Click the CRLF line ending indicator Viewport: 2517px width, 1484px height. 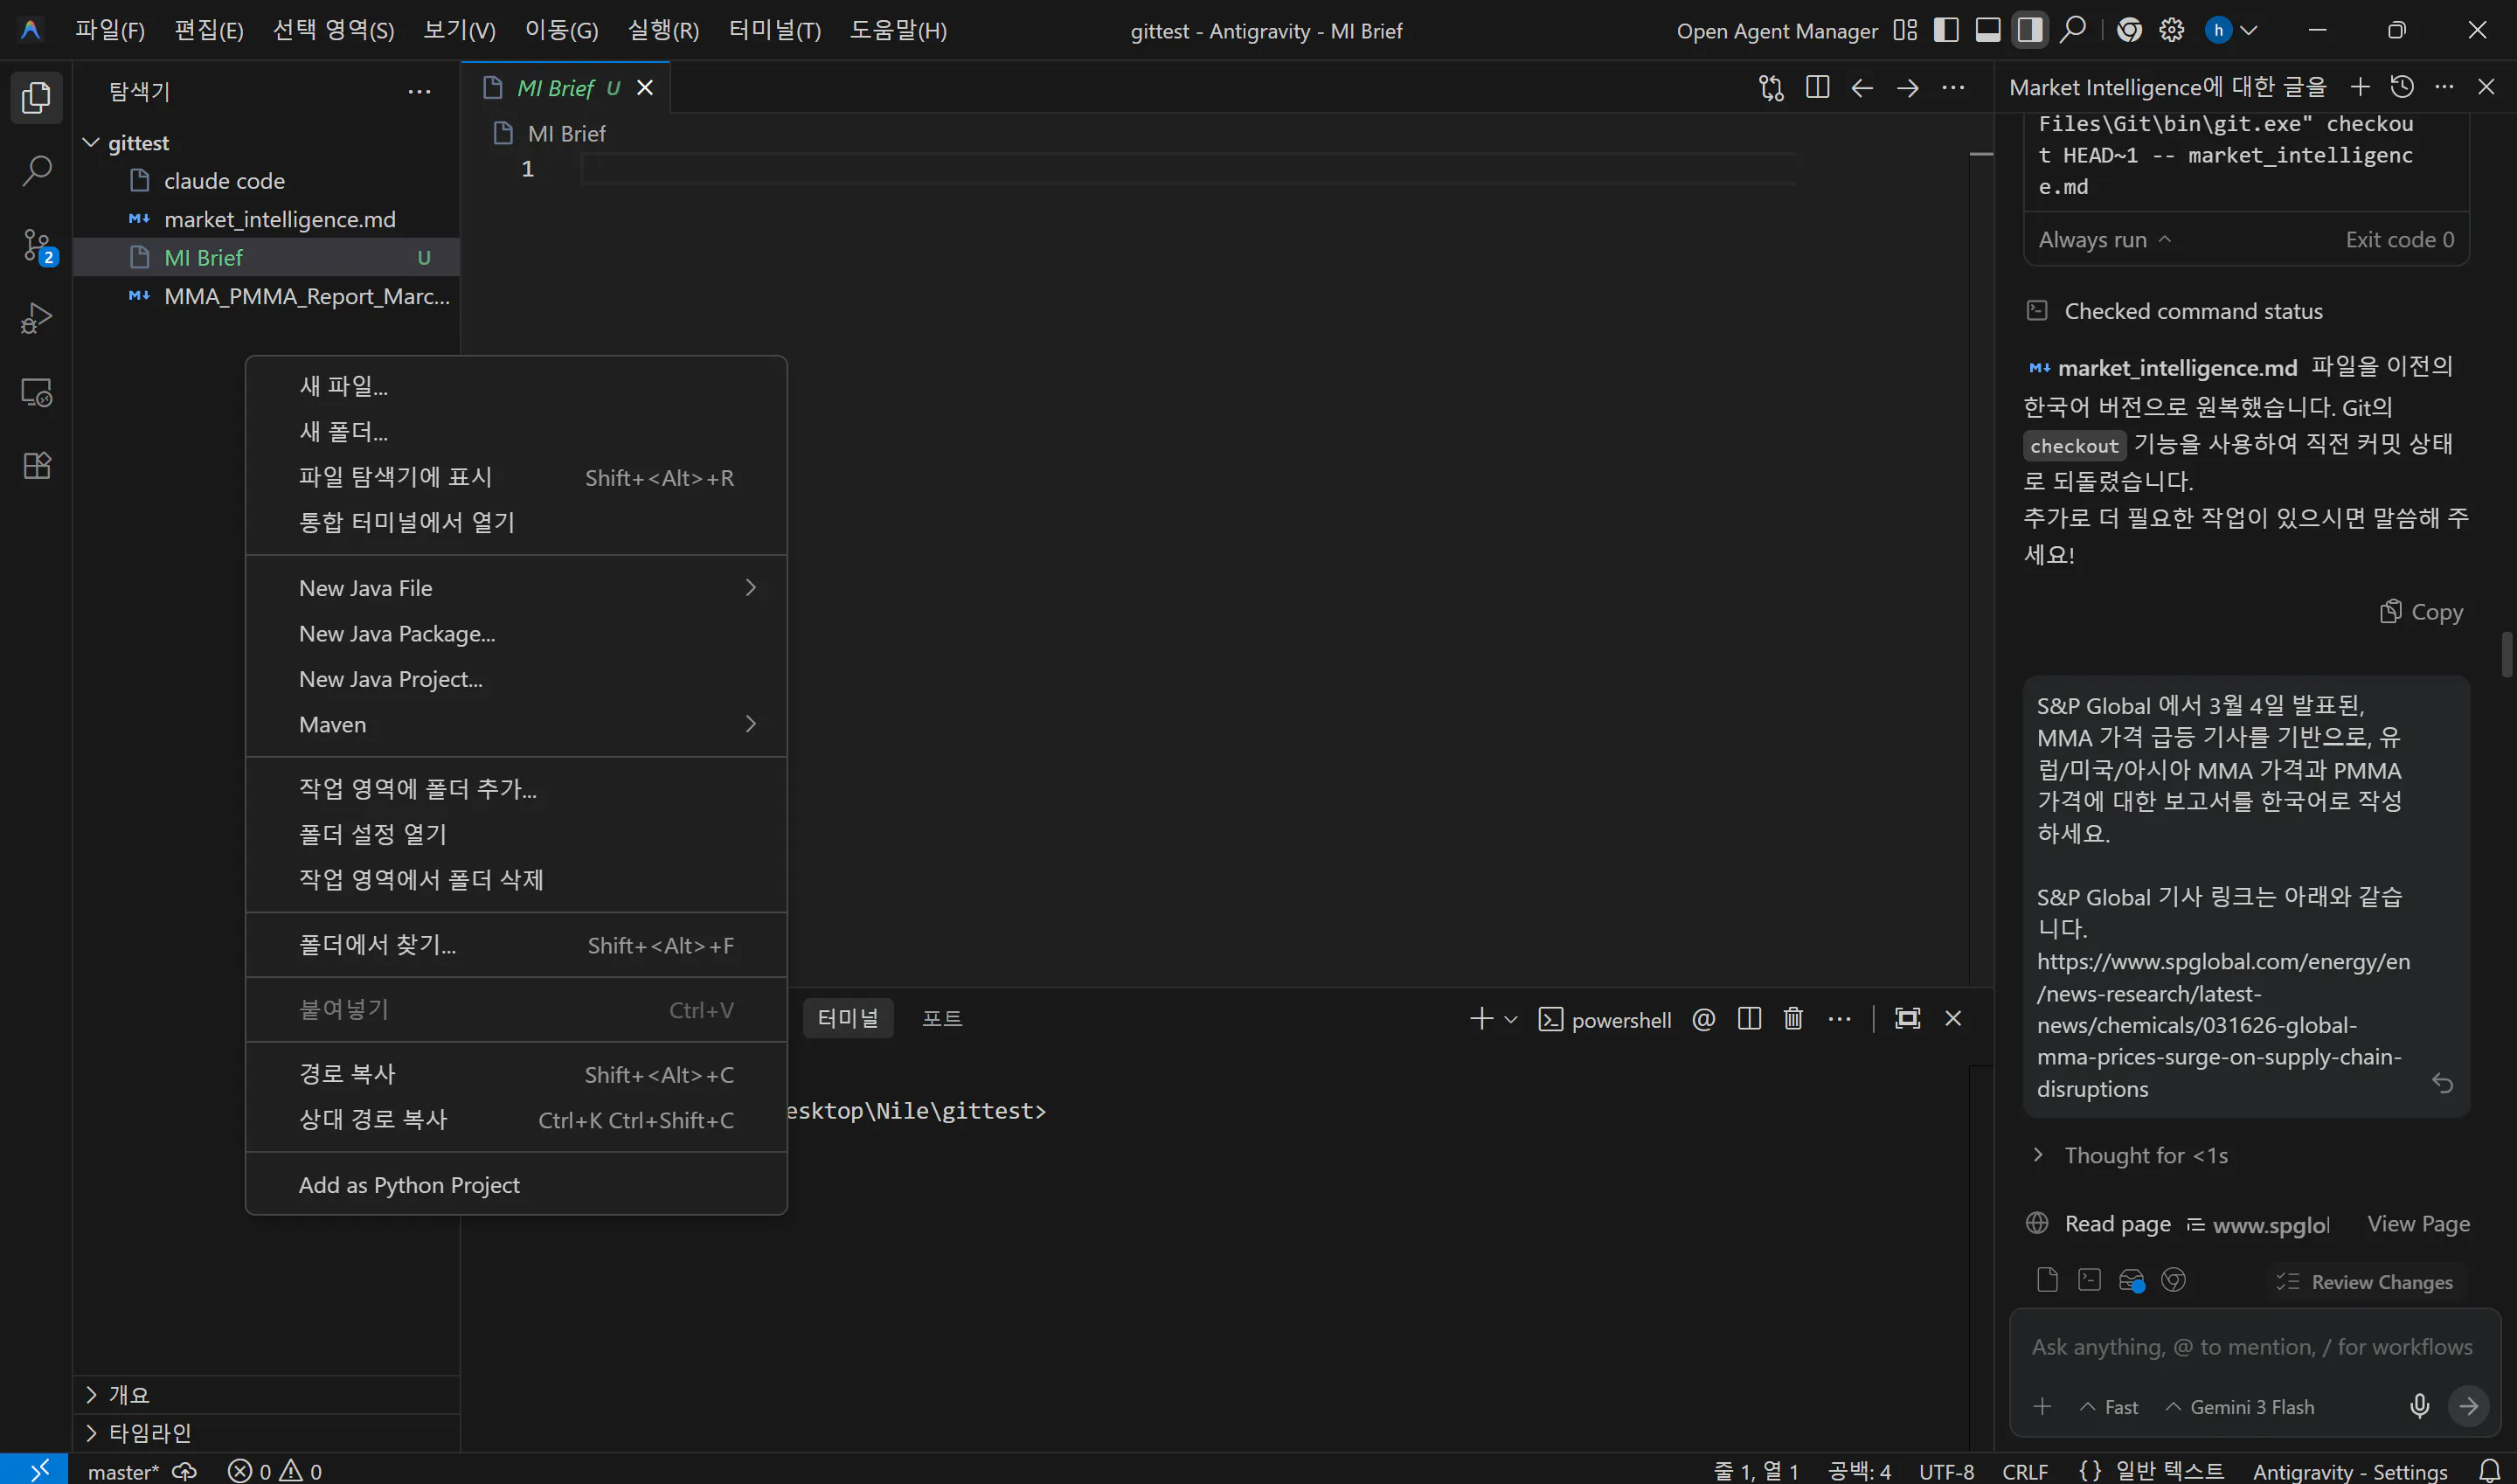[x=2025, y=1471]
